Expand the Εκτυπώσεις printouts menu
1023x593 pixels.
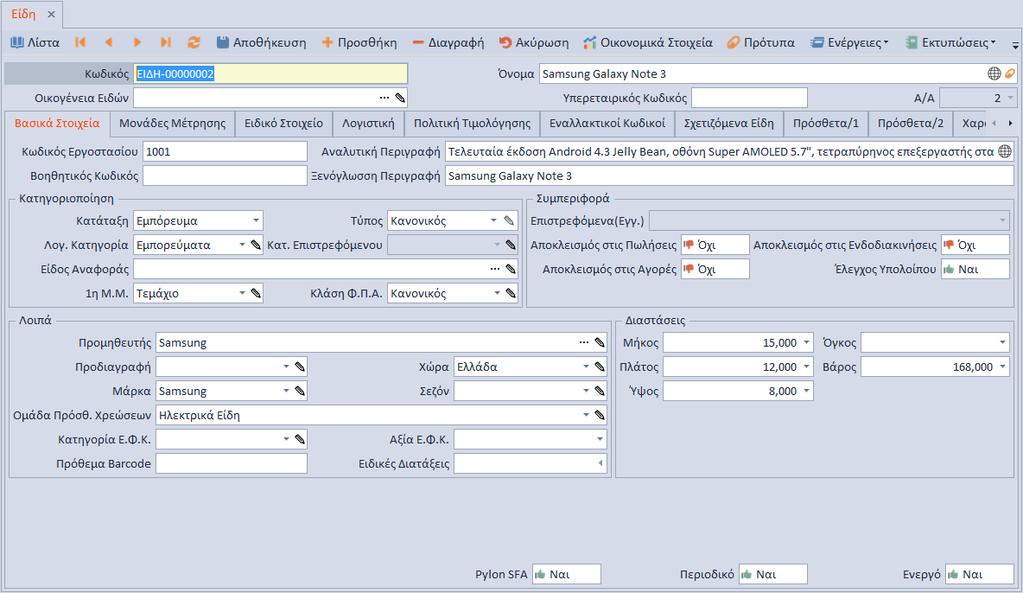coord(951,42)
